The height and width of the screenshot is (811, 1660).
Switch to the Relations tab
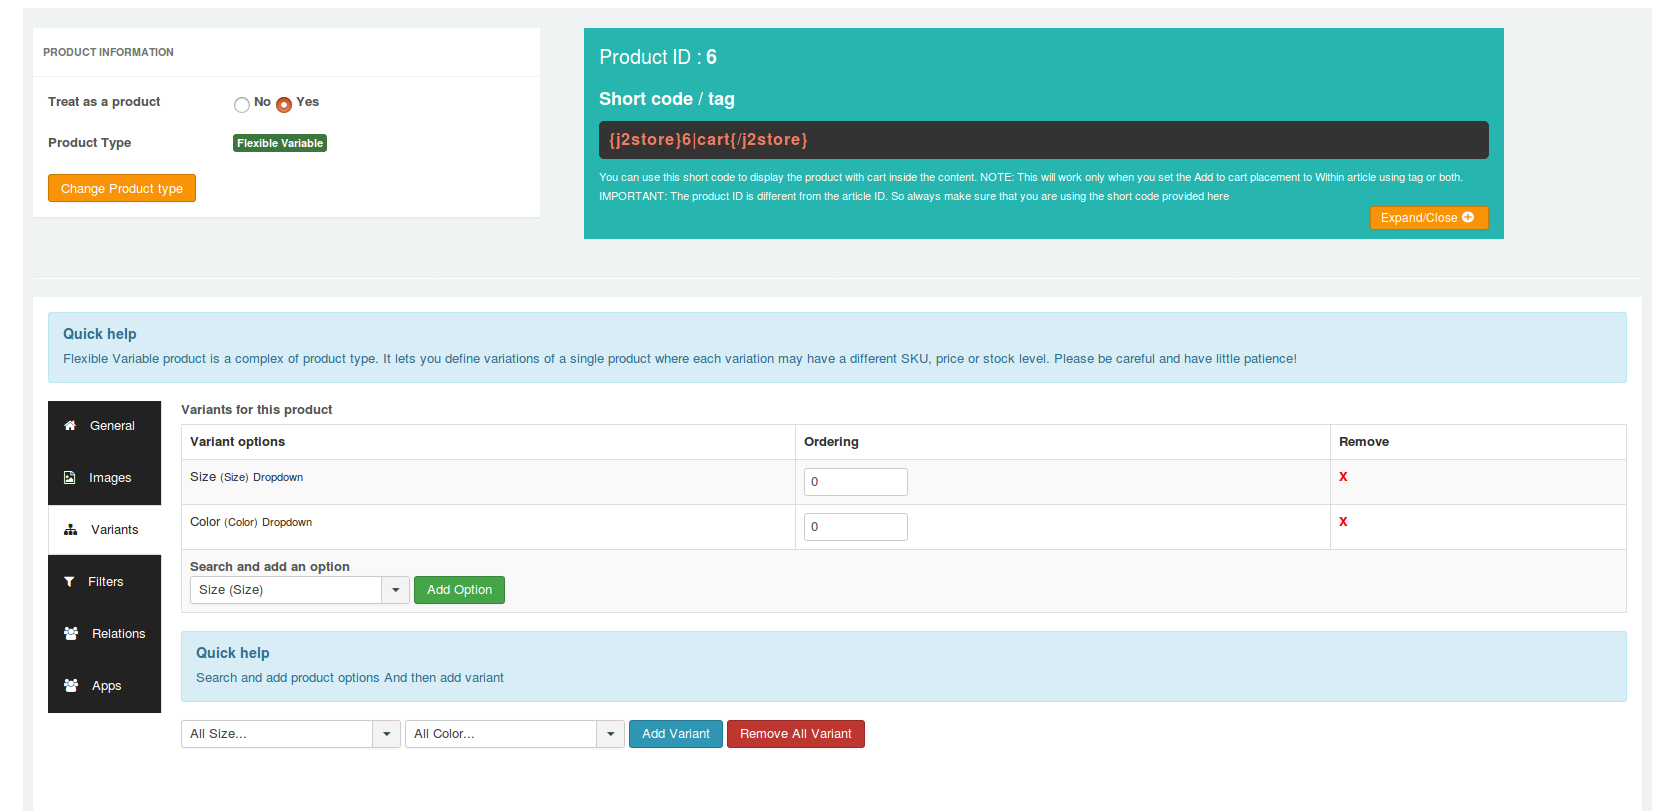click(x=118, y=634)
